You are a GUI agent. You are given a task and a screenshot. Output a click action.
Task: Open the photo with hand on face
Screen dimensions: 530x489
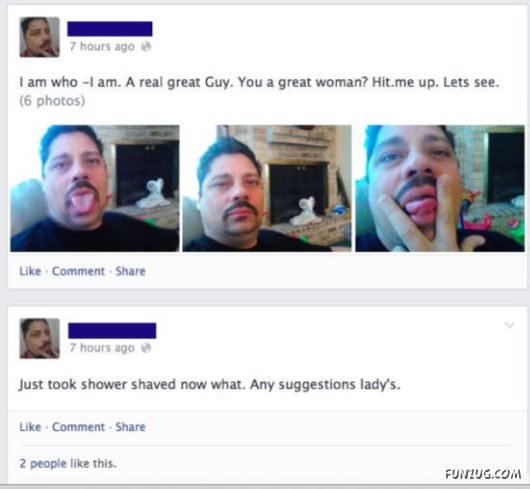440,189
